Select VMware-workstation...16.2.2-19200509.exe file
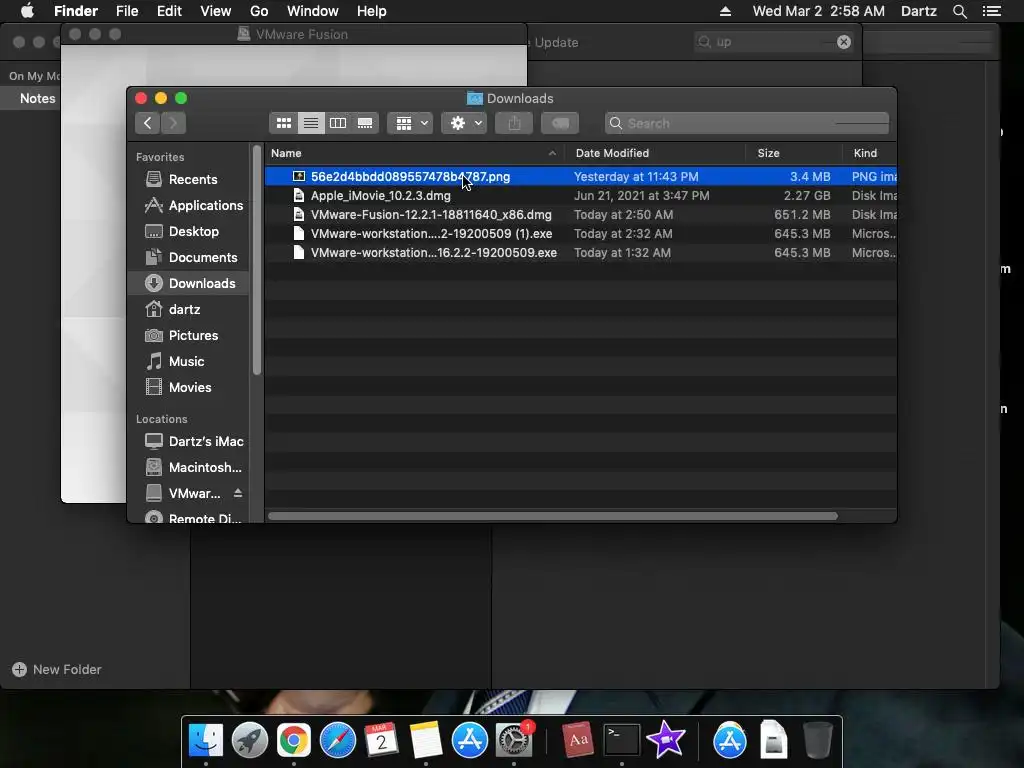 click(581, 252)
